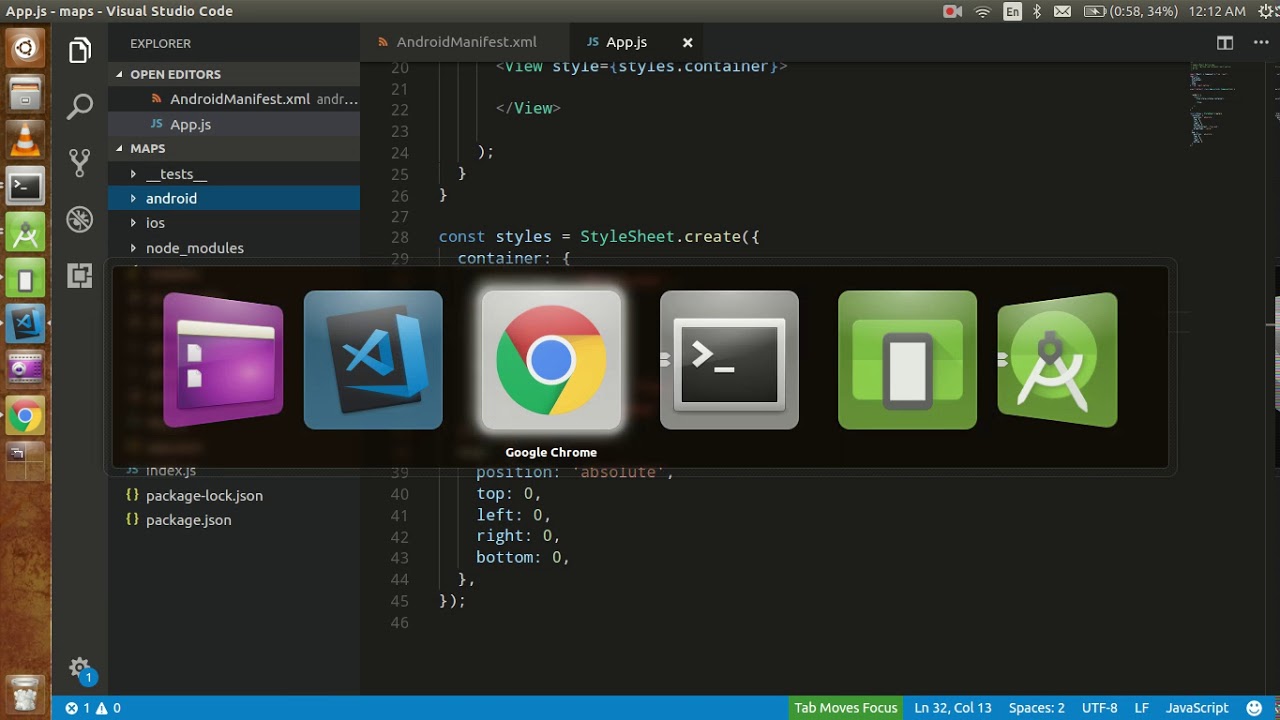This screenshot has width=1280, height=720.
Task: Open the Search view in activity bar
Action: [x=80, y=106]
